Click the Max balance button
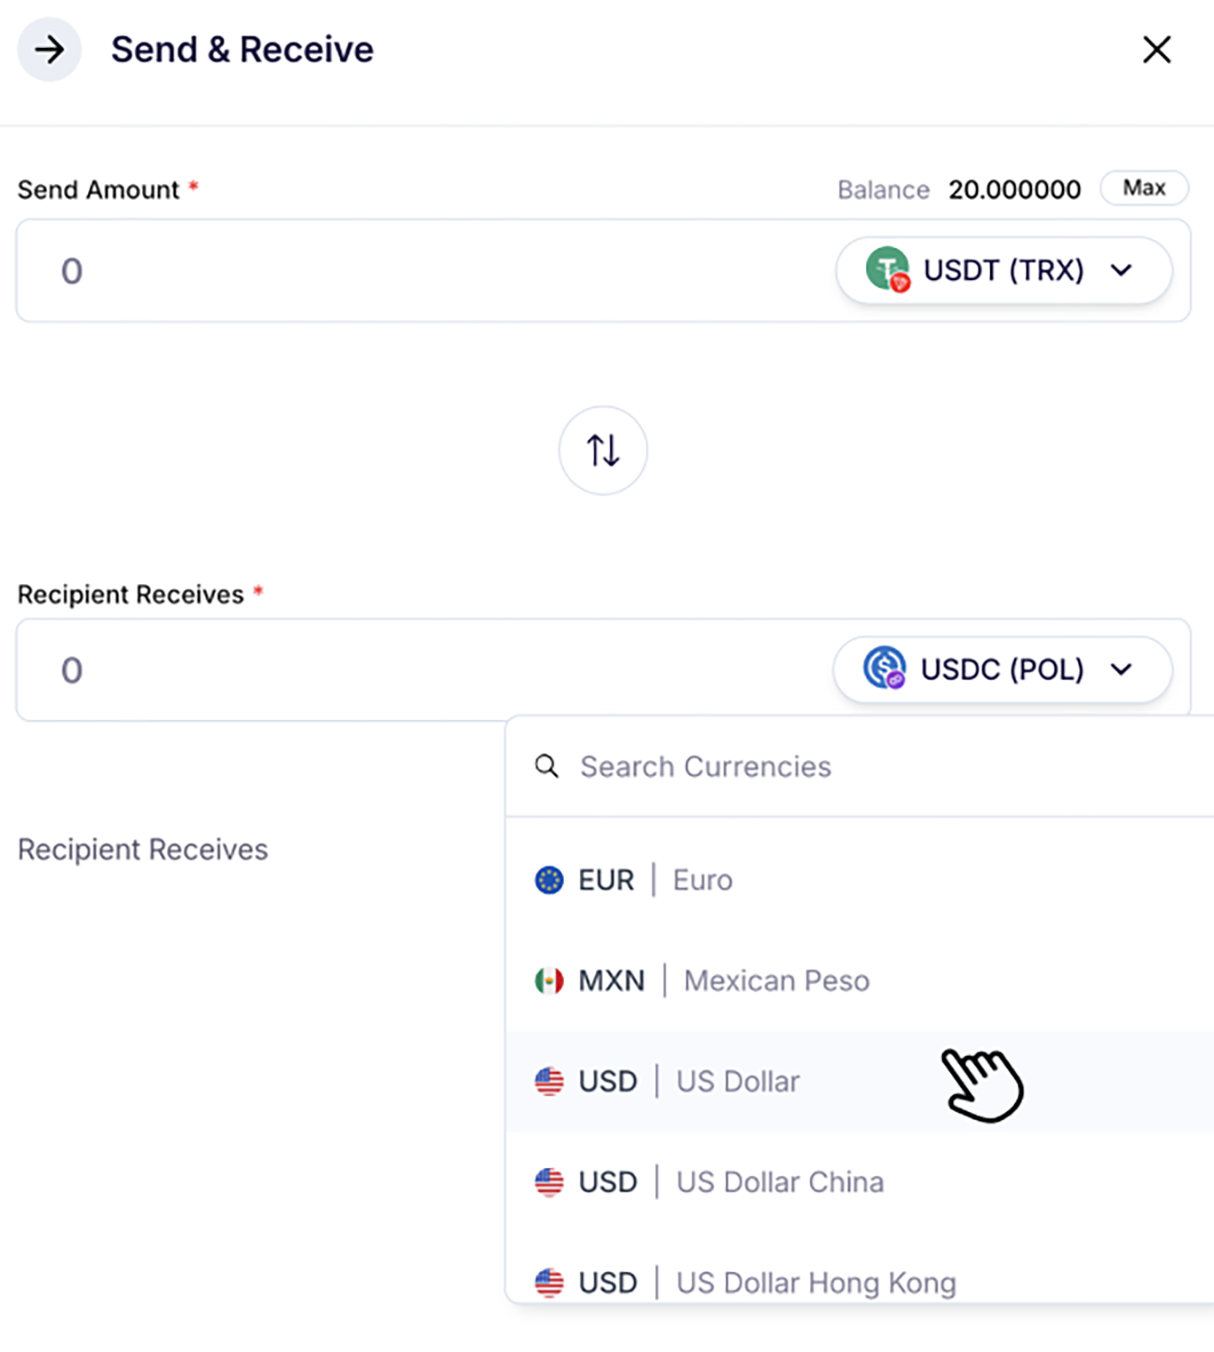Image resolution: width=1214 pixels, height=1352 pixels. click(1144, 188)
